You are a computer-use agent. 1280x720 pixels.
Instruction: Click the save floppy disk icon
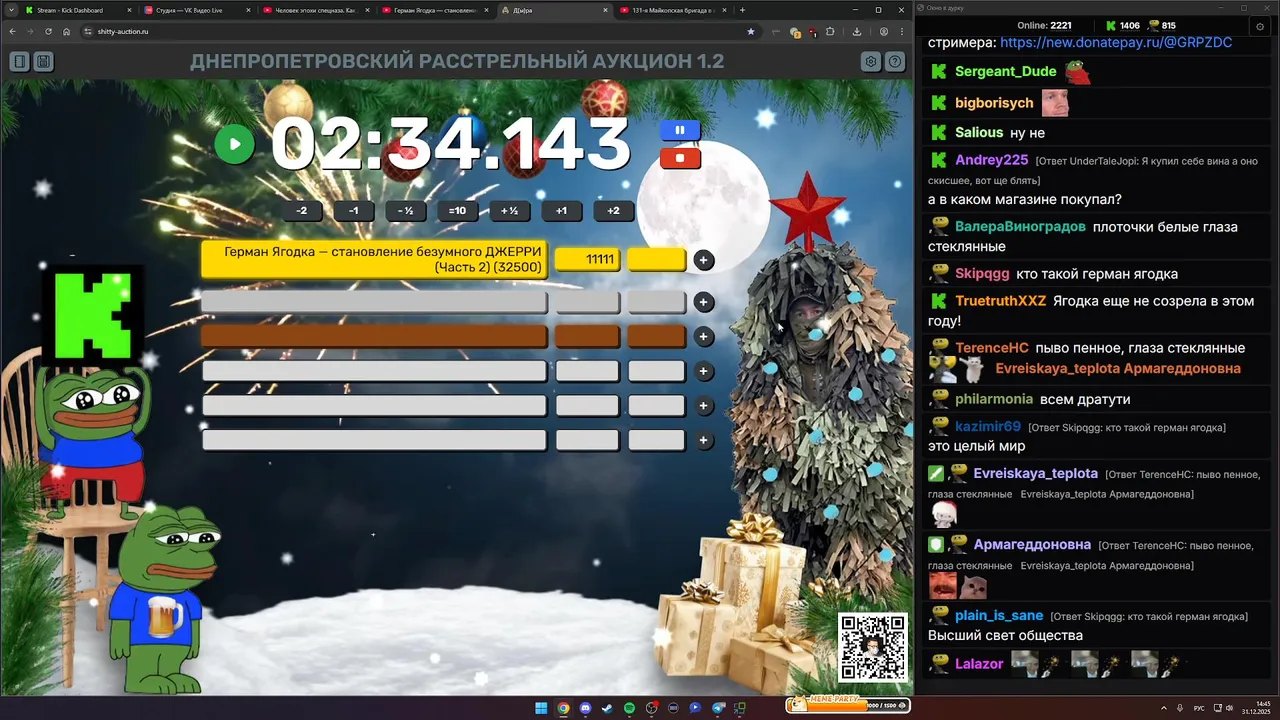tap(43, 62)
